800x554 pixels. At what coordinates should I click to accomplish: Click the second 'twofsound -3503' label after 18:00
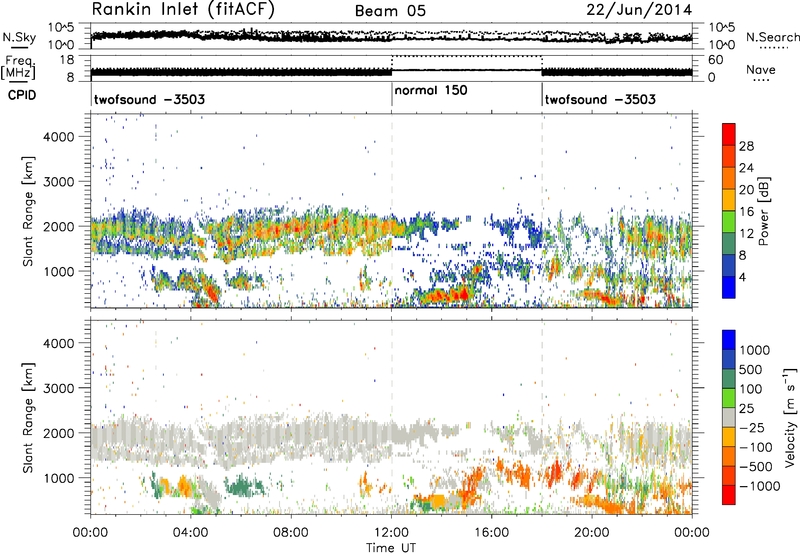pyautogui.click(x=600, y=99)
